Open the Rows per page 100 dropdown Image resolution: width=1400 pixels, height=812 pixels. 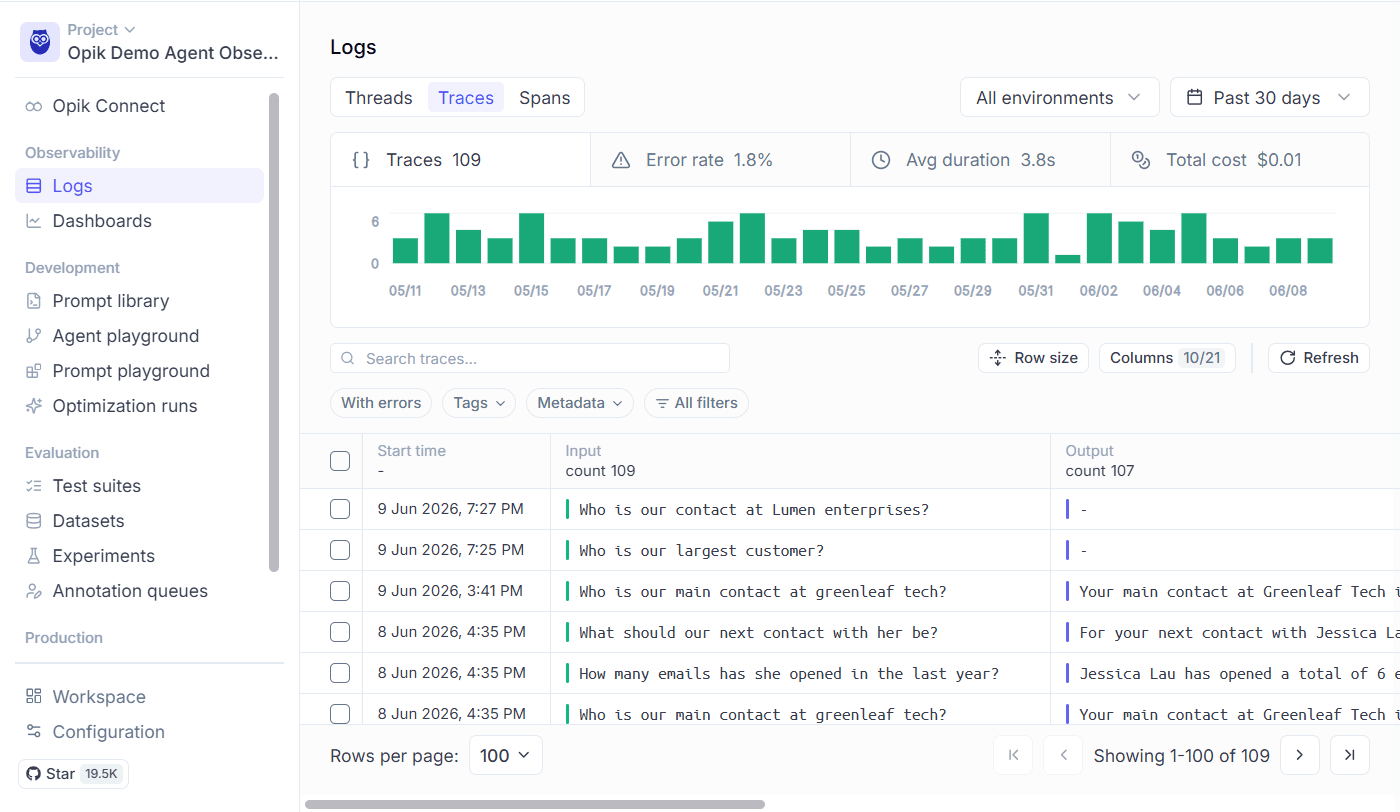[506, 756]
